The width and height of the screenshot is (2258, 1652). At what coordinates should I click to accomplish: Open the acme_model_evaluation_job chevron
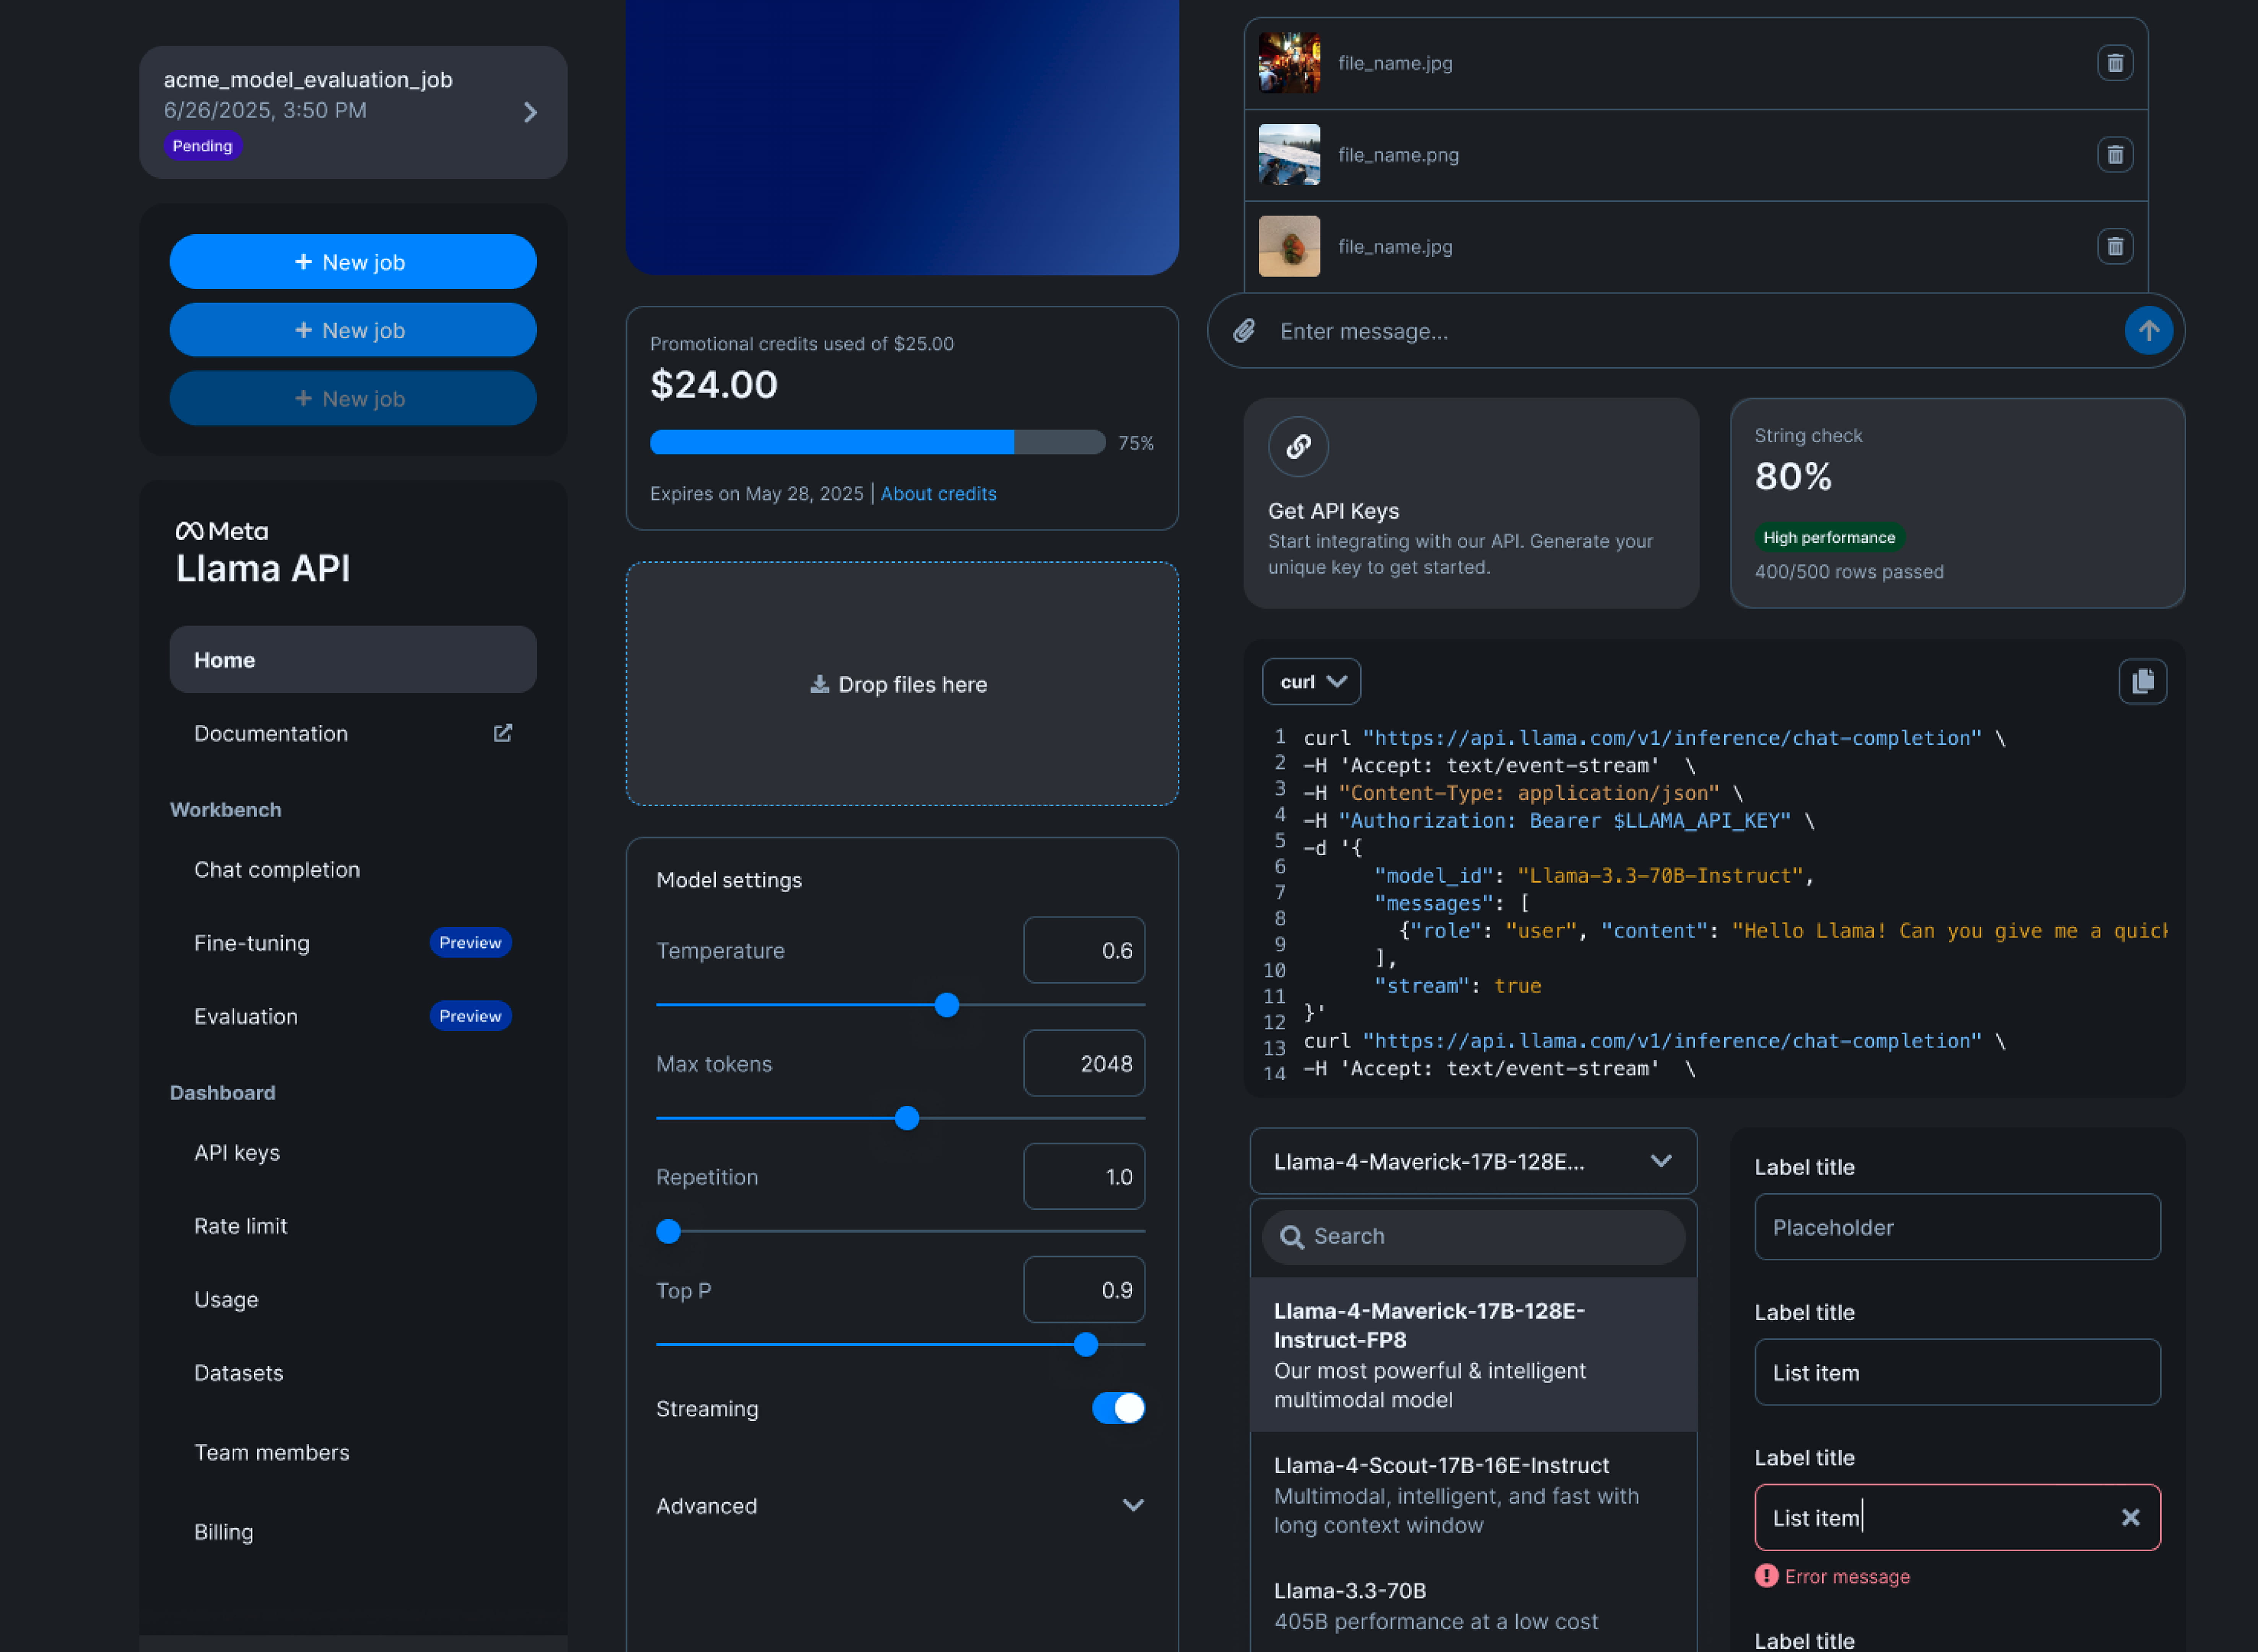[x=531, y=112]
